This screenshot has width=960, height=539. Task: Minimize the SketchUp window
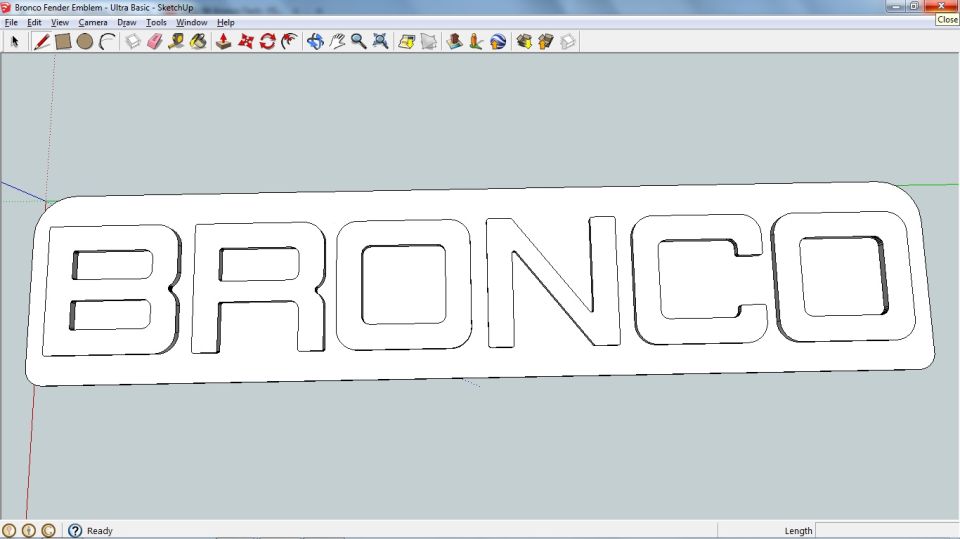[x=896, y=6]
